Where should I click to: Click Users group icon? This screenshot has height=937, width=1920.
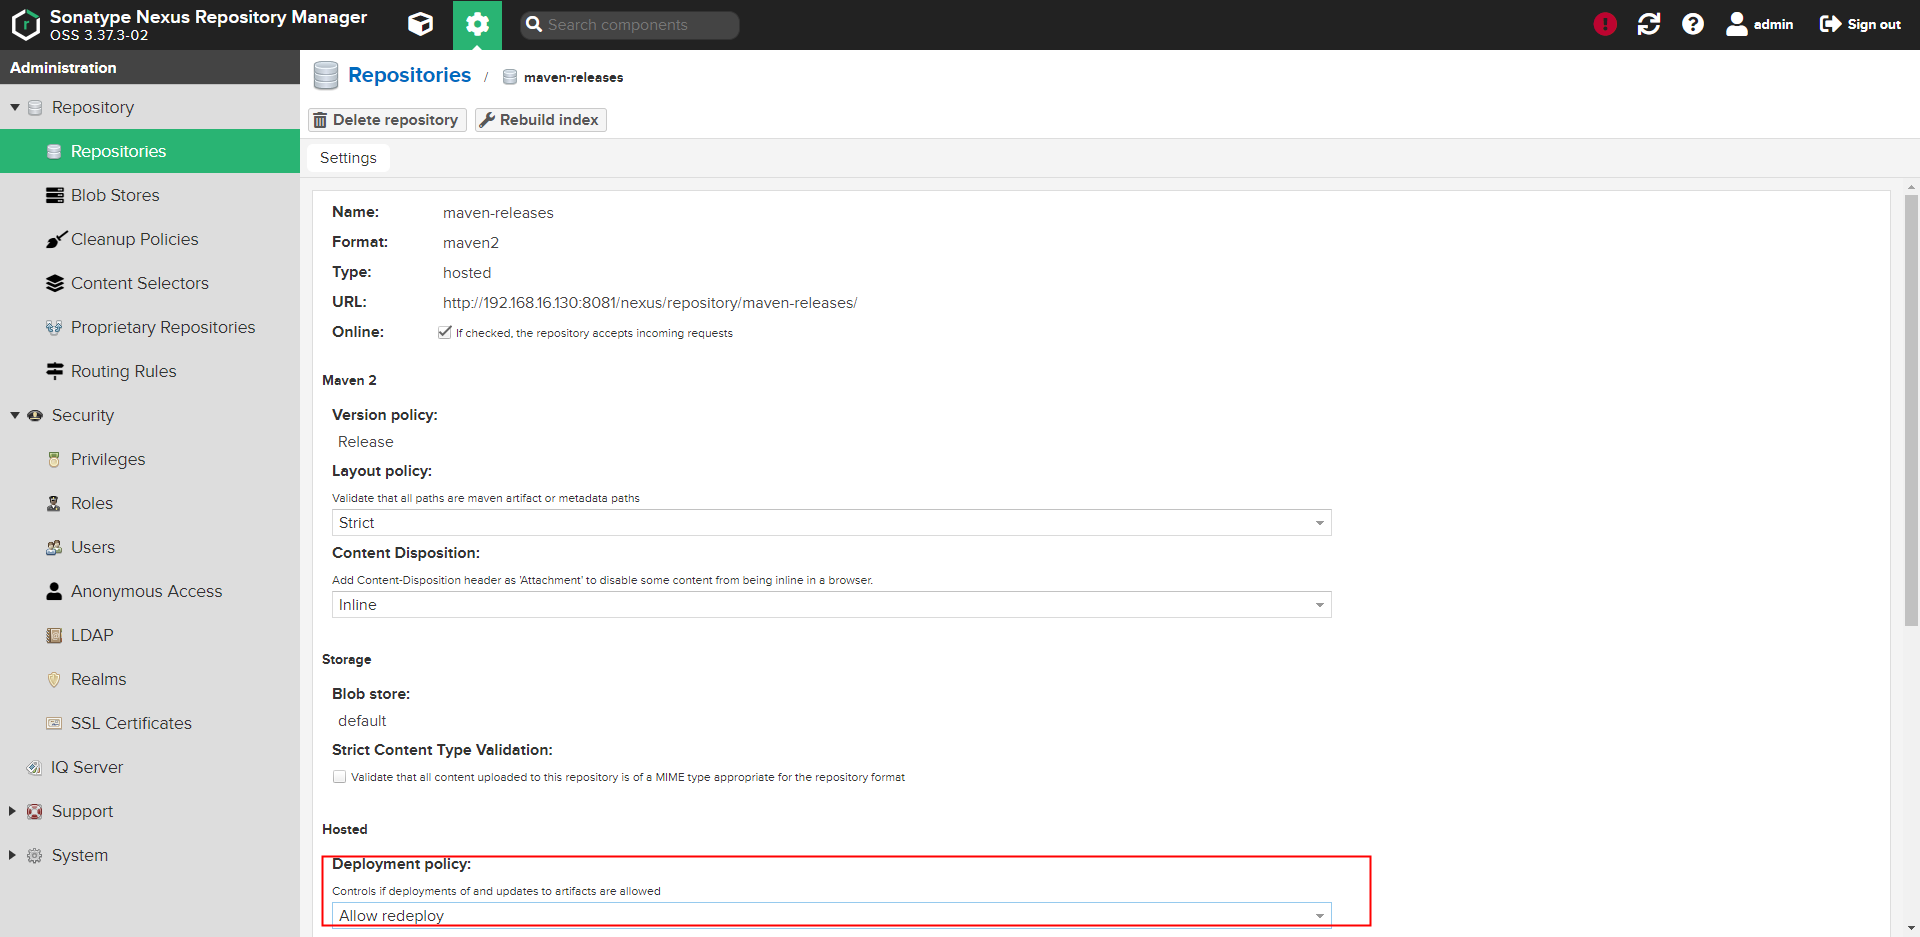(54, 547)
